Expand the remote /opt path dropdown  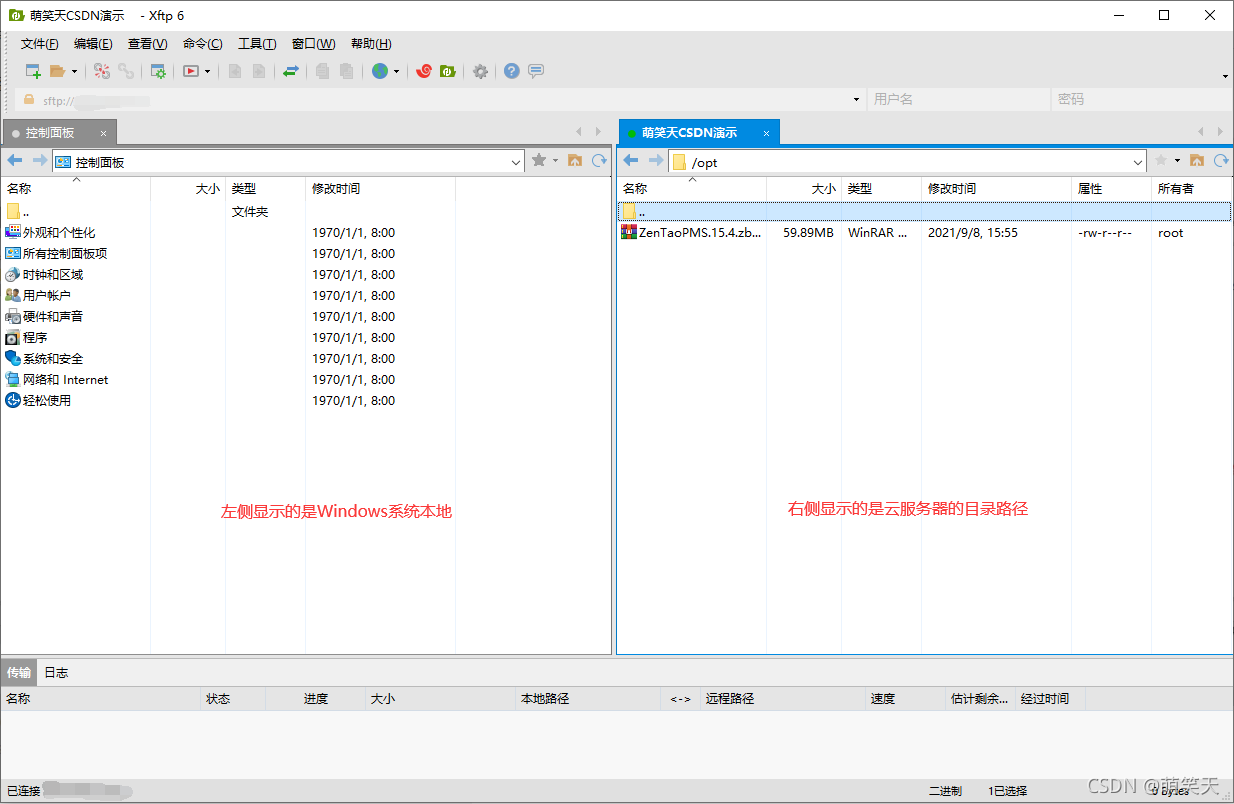coord(1138,162)
